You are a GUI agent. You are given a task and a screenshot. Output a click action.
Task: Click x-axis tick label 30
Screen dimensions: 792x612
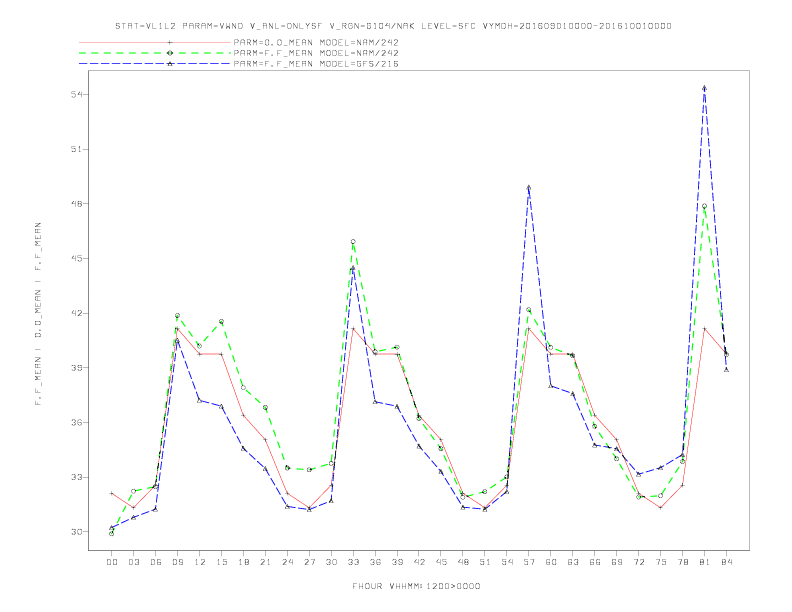tap(331, 562)
